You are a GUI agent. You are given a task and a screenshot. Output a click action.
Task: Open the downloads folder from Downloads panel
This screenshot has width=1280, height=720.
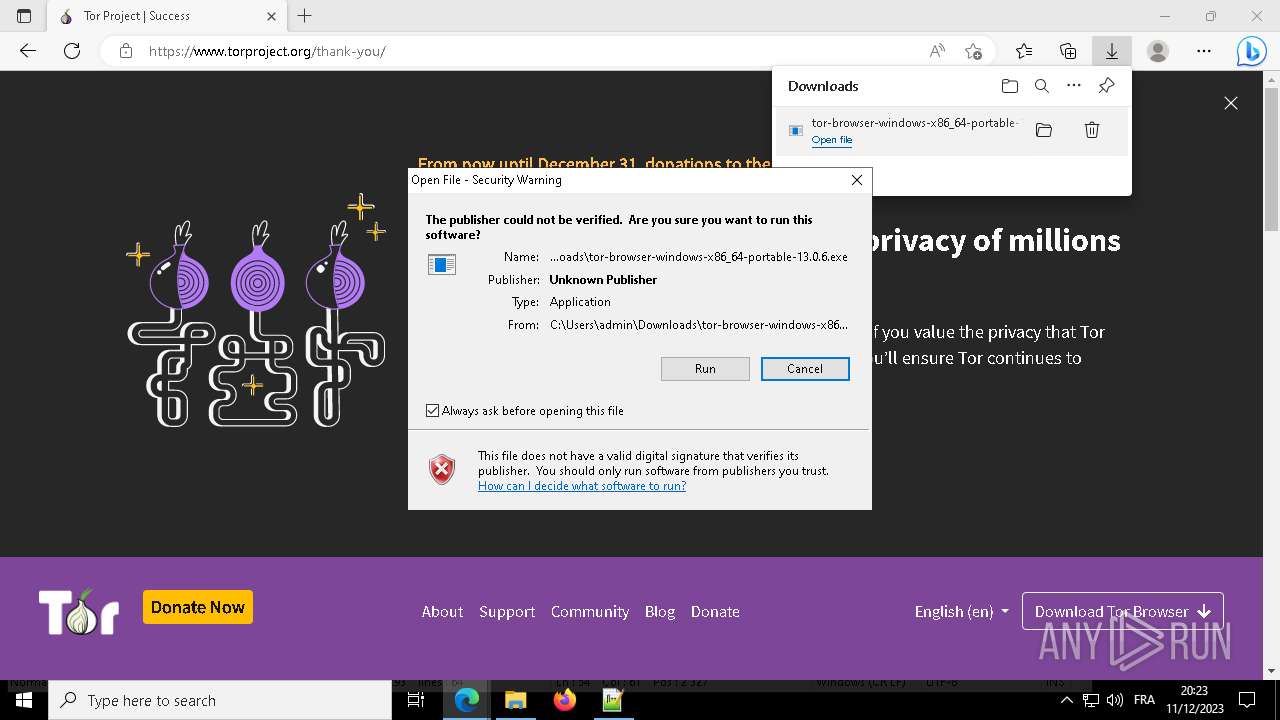pos(1010,86)
